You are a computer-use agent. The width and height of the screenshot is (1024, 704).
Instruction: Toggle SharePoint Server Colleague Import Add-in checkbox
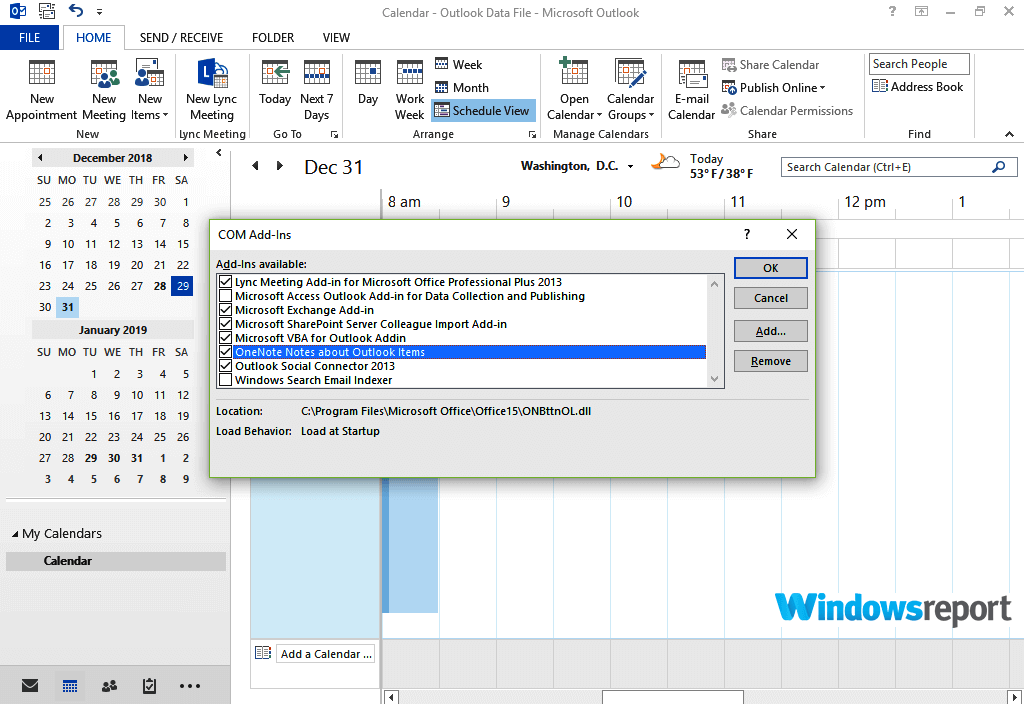pos(225,324)
